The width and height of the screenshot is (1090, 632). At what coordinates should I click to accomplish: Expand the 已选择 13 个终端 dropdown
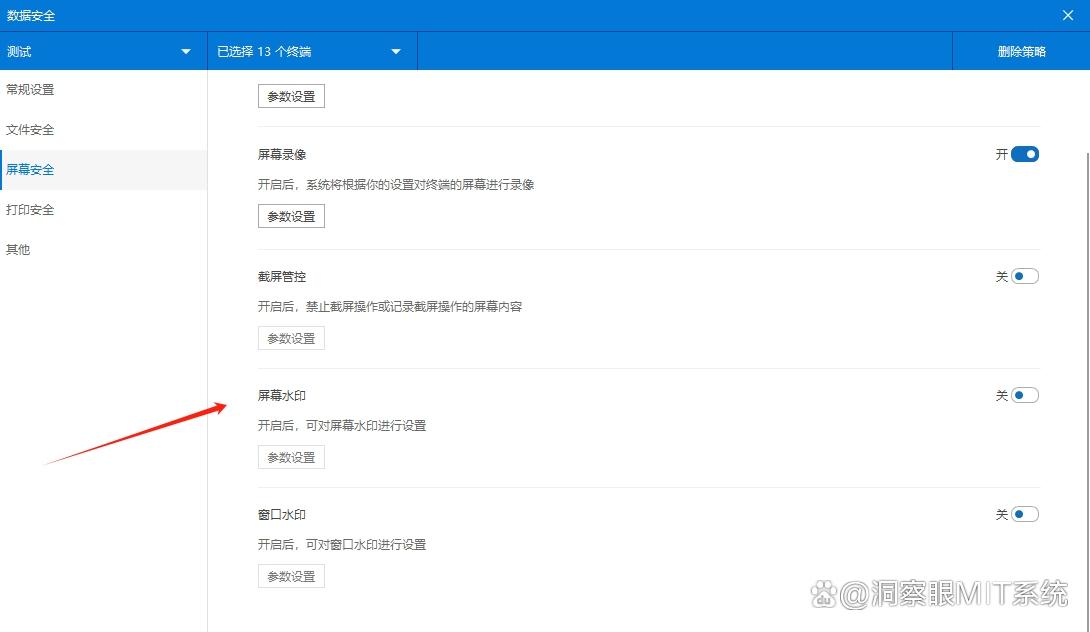tap(396, 52)
